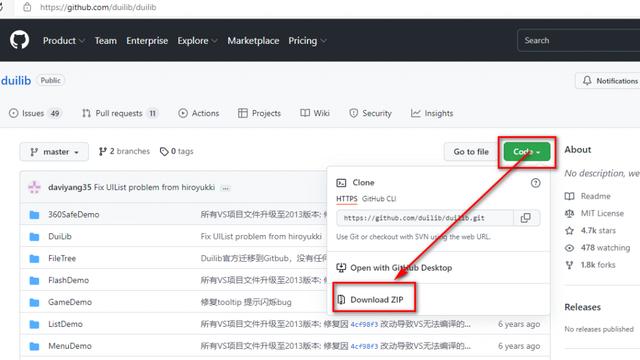
Task: Focus the Search input box
Action: click(578, 40)
